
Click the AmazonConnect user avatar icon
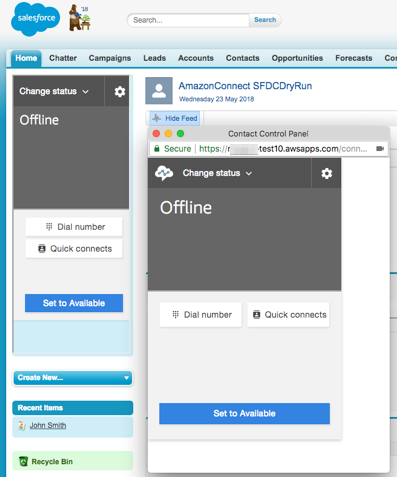pyautogui.click(x=159, y=91)
